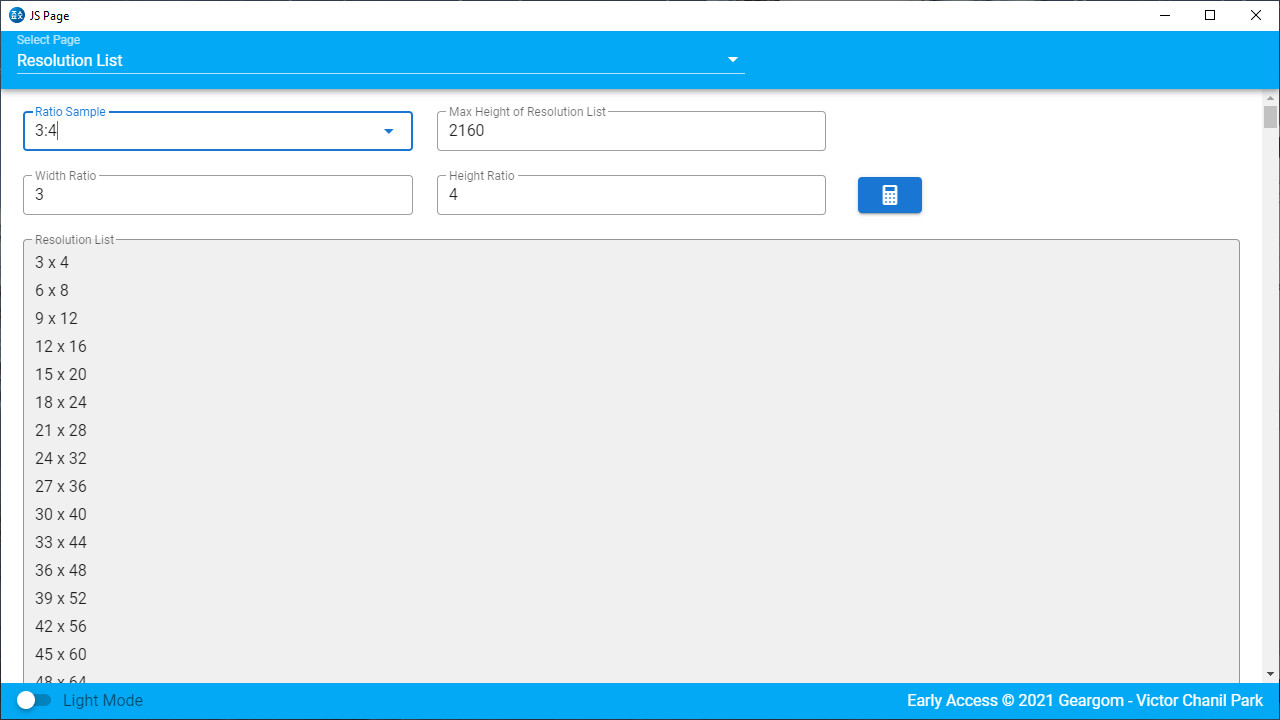The image size is (1280, 720).
Task: Select Resolution List from the page selector
Action: [70, 60]
